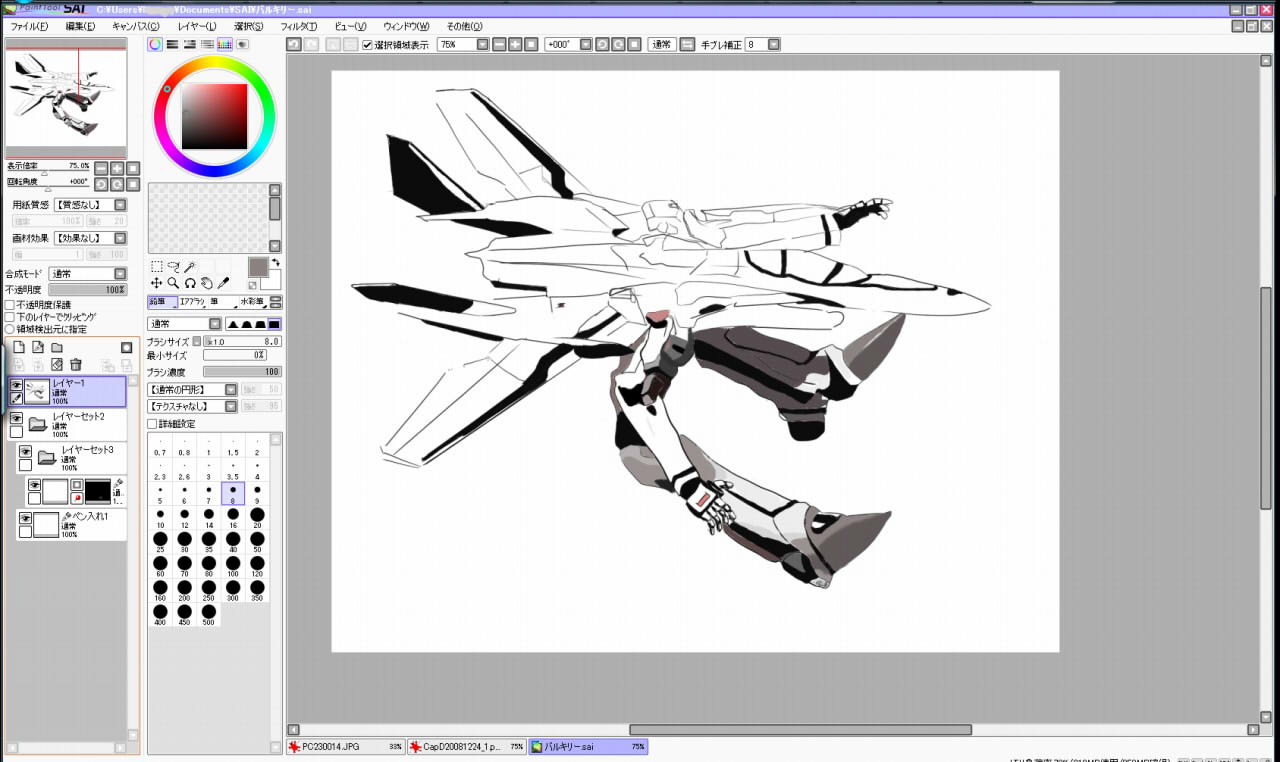Screen dimensions: 1280x762
Task: Toggle the 選択領域表示 checkbox
Action: pyautogui.click(x=367, y=45)
